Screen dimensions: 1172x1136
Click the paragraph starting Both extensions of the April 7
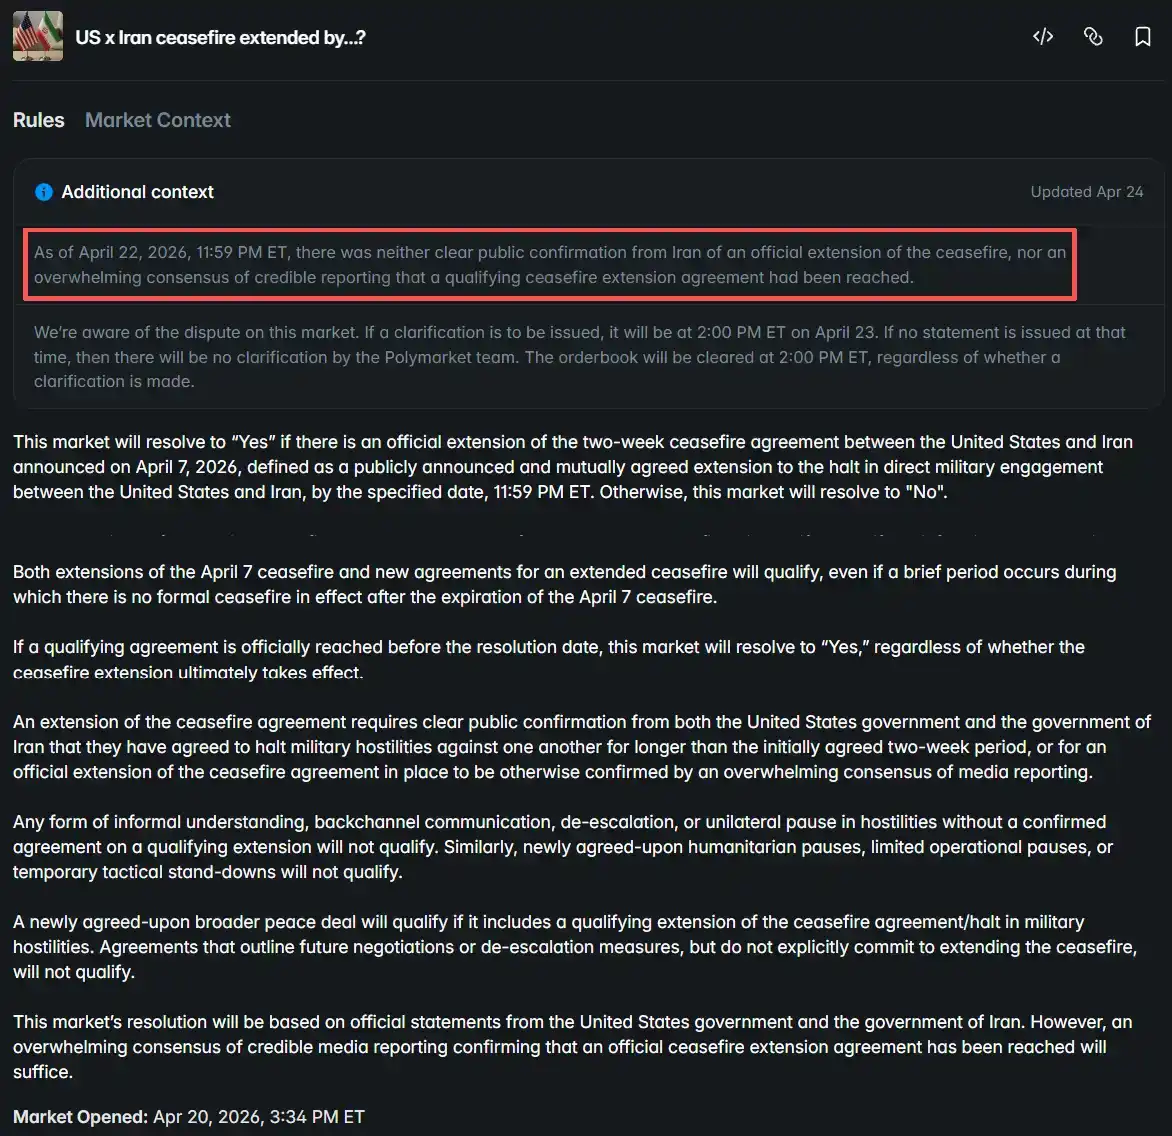(x=564, y=584)
